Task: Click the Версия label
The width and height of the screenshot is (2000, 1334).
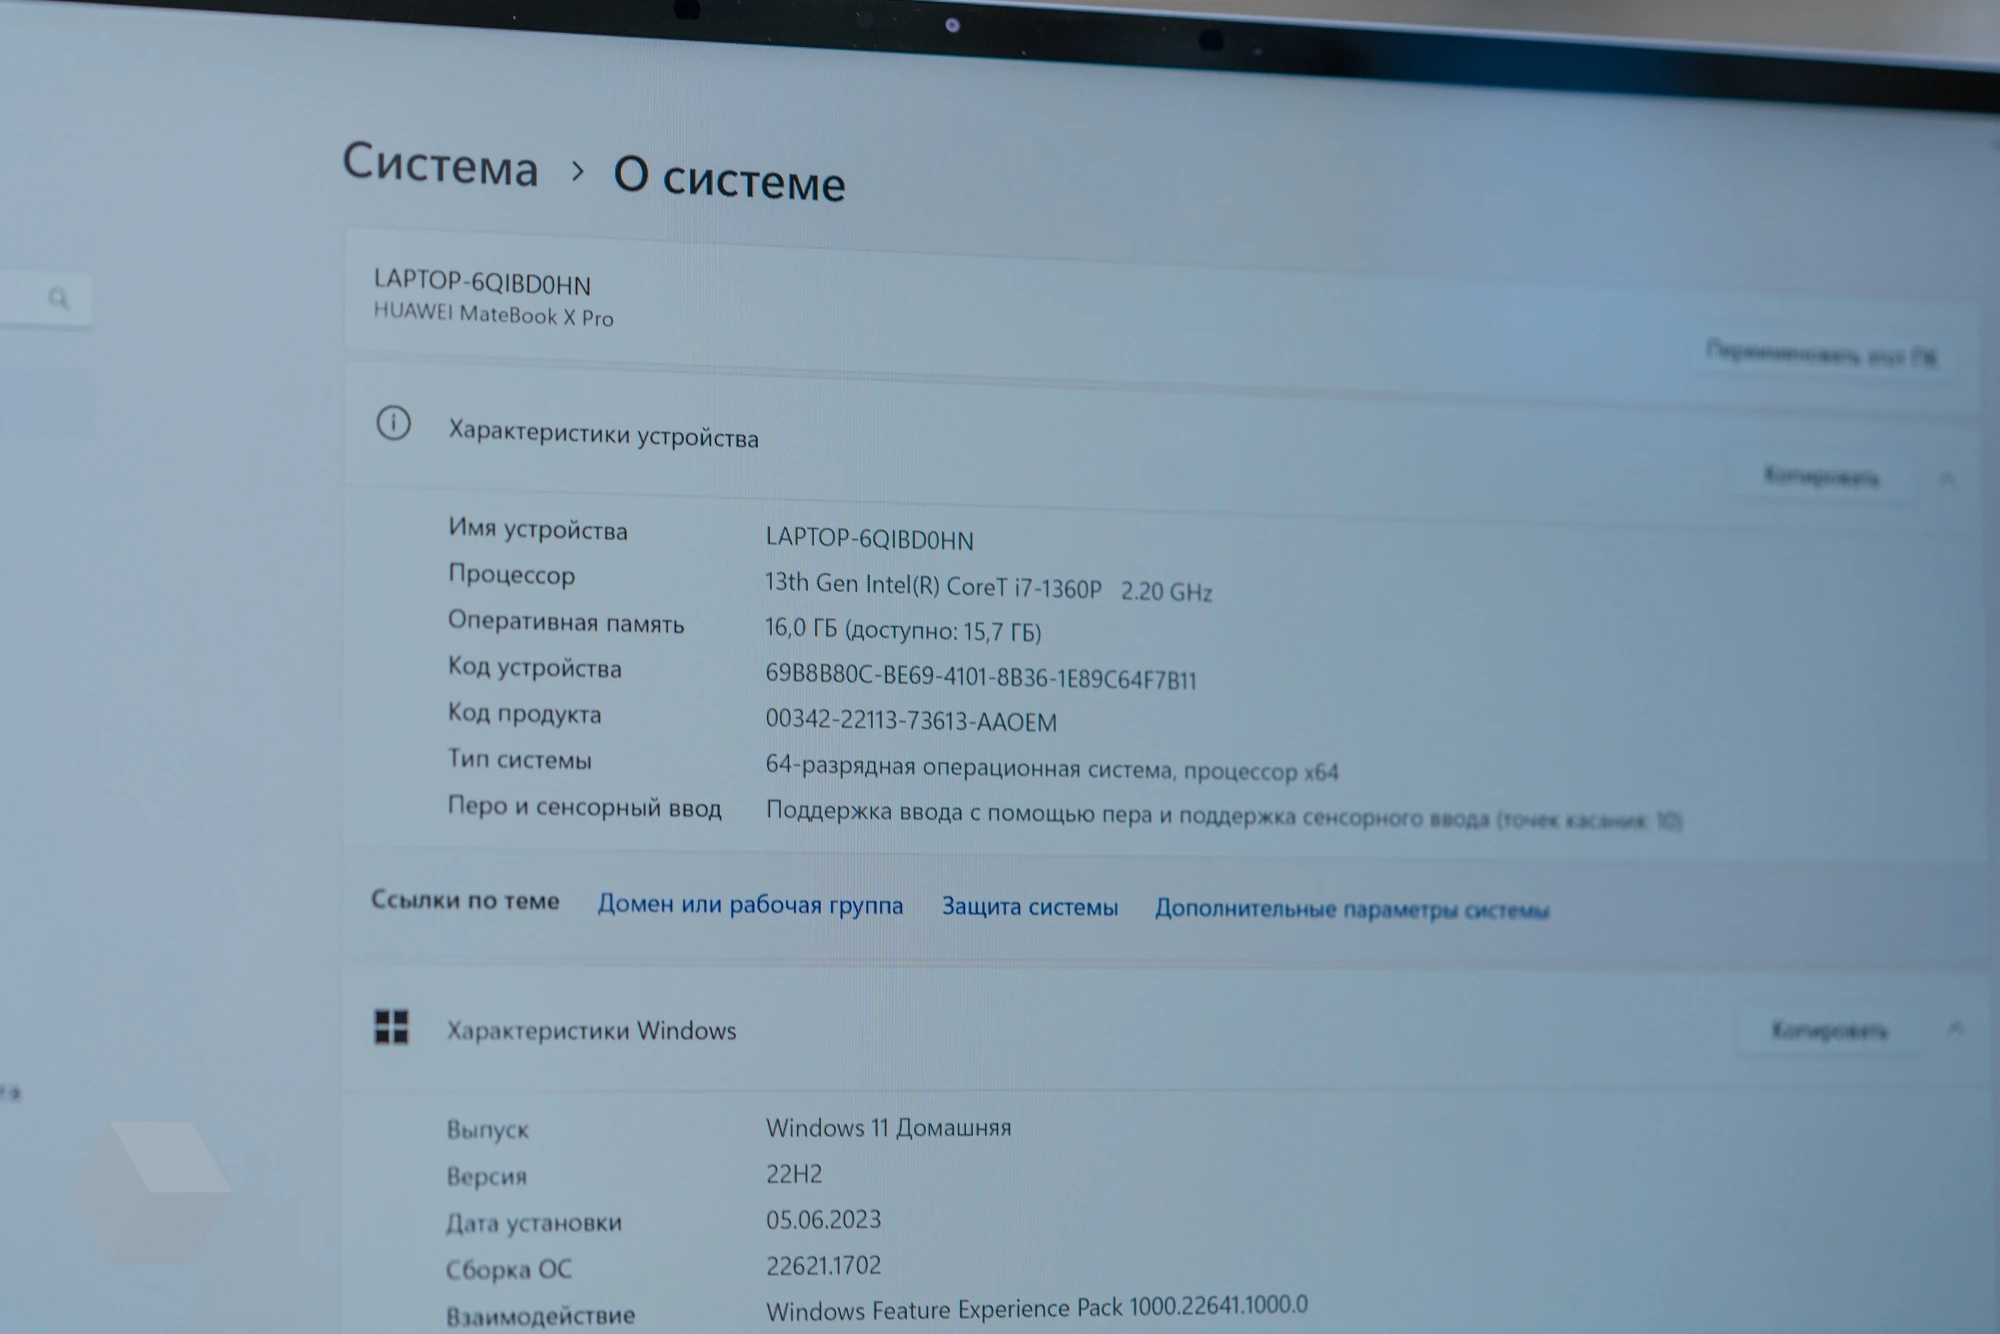Action: 486,1176
